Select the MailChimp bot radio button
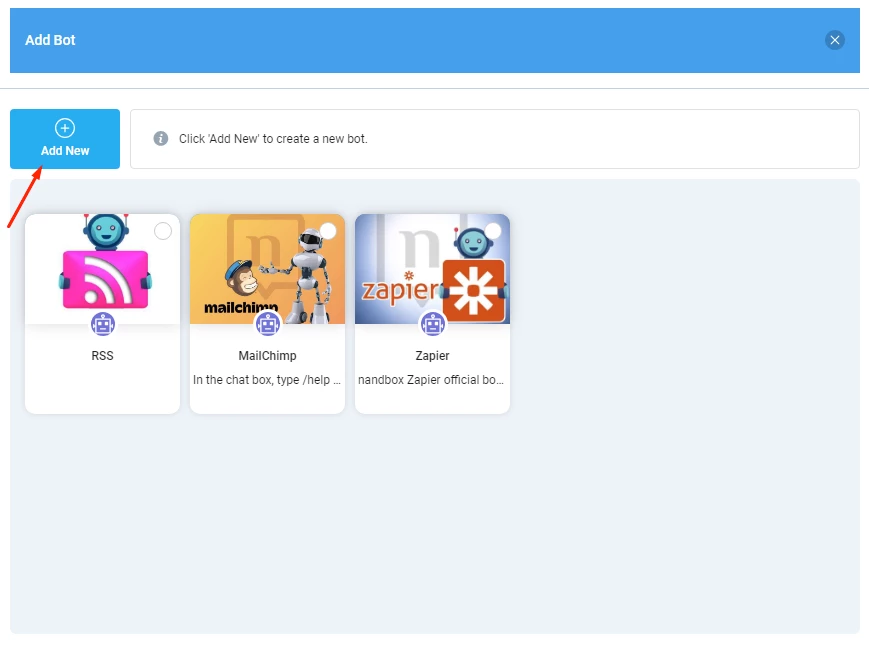 pos(328,231)
